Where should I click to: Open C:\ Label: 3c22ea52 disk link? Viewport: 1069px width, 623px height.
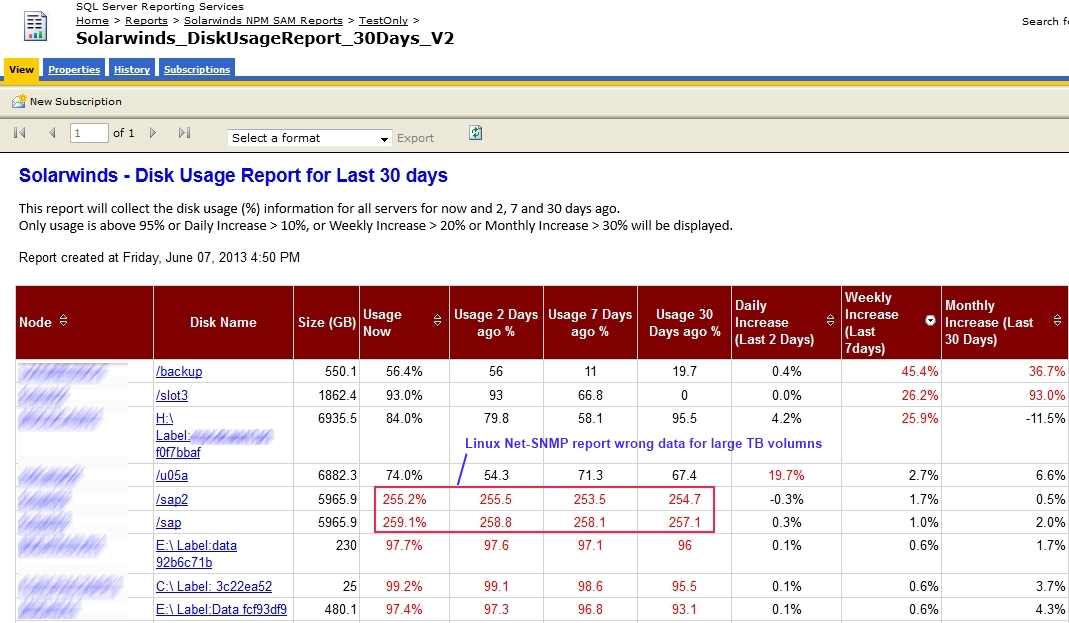coord(214,586)
